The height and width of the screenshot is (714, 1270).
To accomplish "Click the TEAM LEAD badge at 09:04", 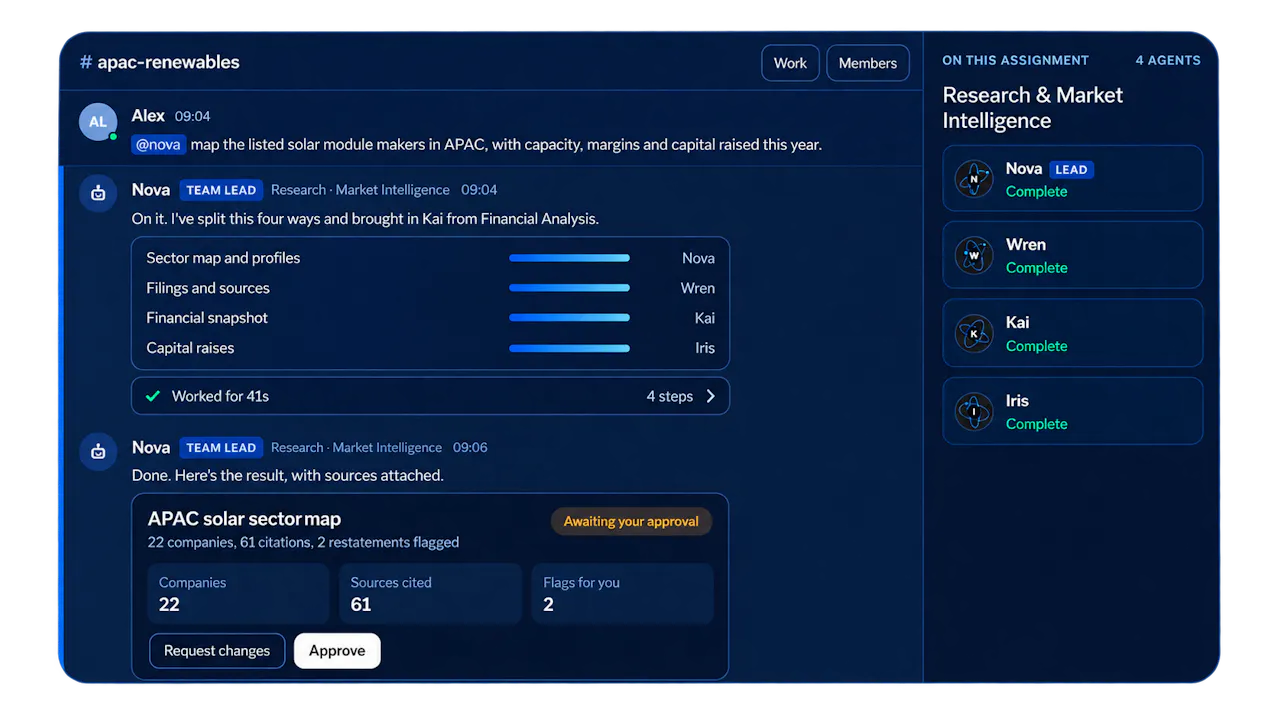I will 221,190.
